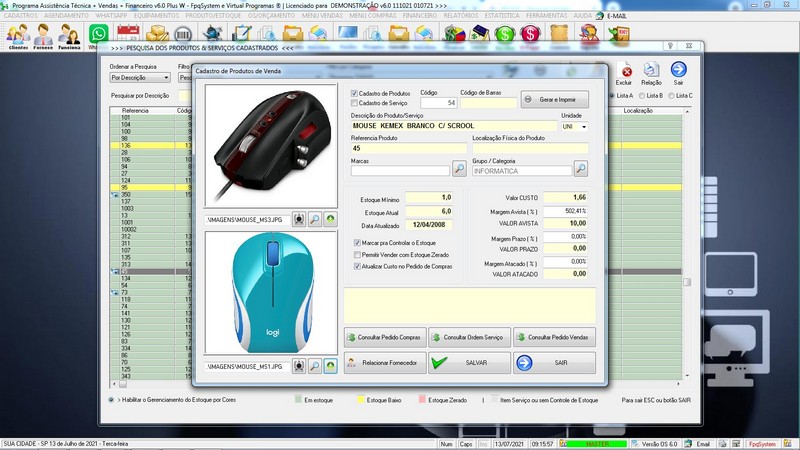The image size is (800, 450).
Task: Open the Funciona employees toolbar icon
Action: (69, 37)
